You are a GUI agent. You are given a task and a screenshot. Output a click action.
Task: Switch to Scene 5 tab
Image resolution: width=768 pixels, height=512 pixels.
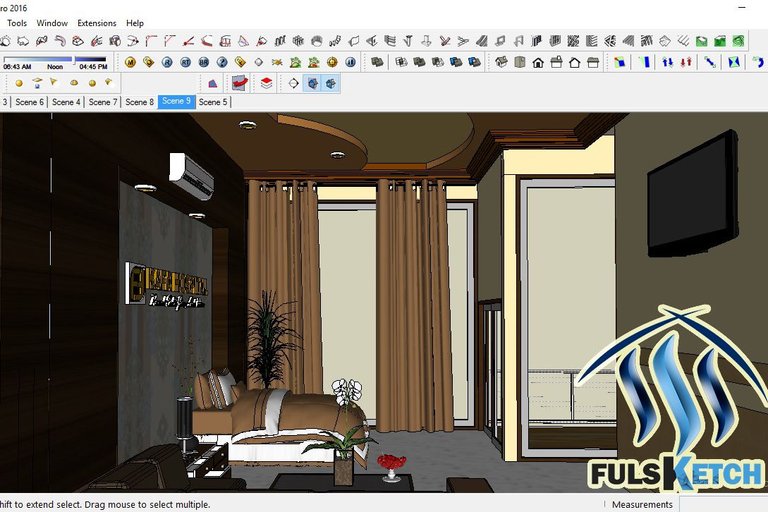[213, 102]
